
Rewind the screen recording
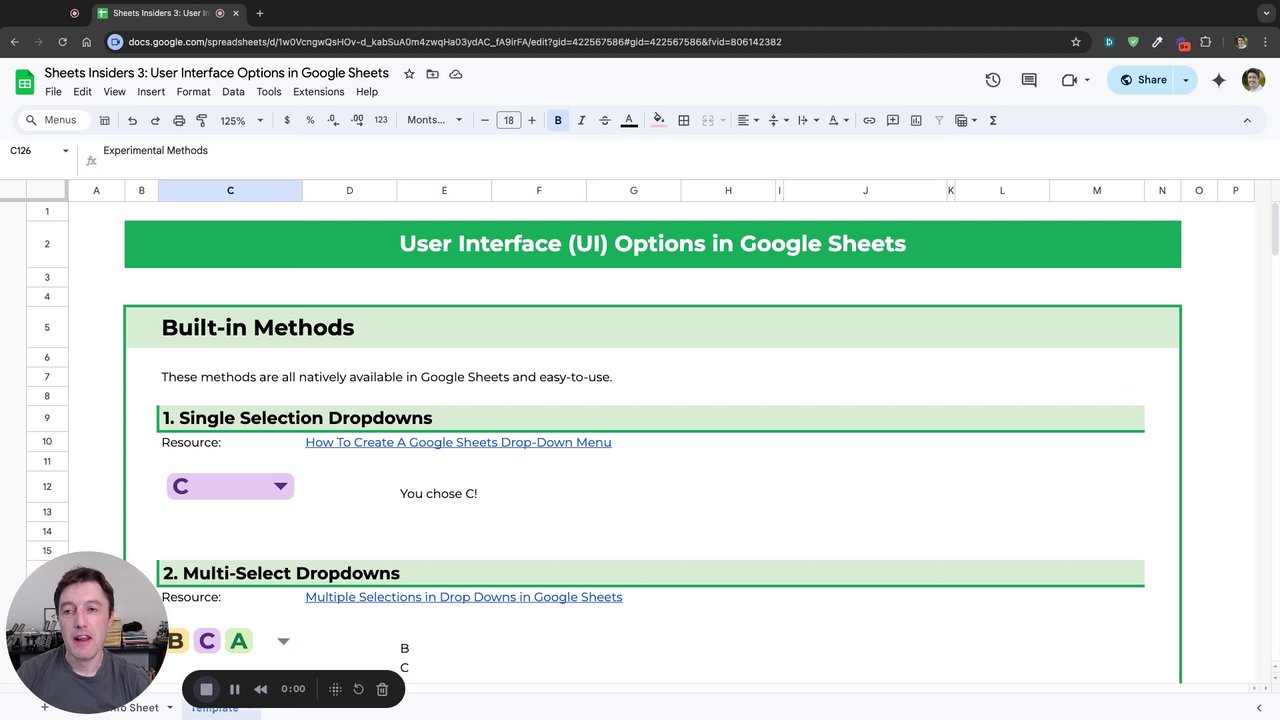(x=261, y=689)
